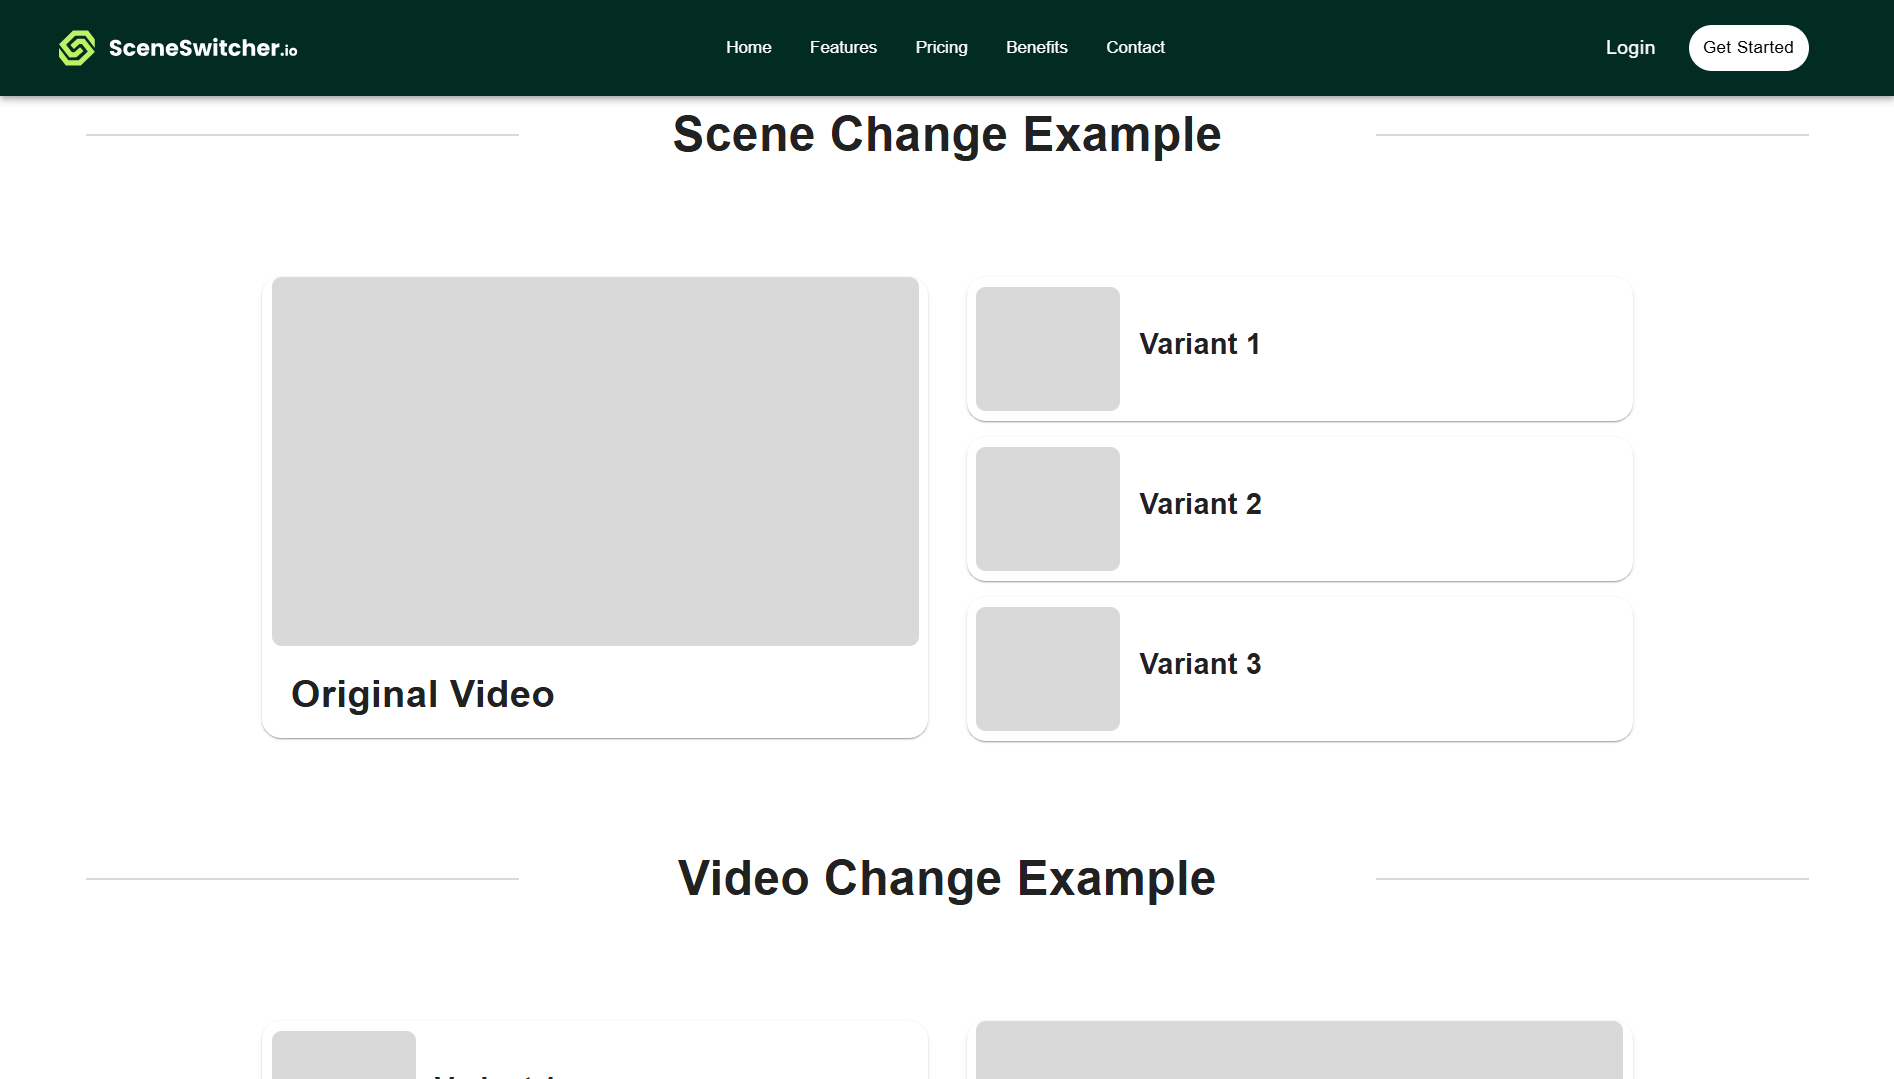Click the Variant 1 thumbnail image
Screen dimensions: 1894x1079
(1047, 349)
